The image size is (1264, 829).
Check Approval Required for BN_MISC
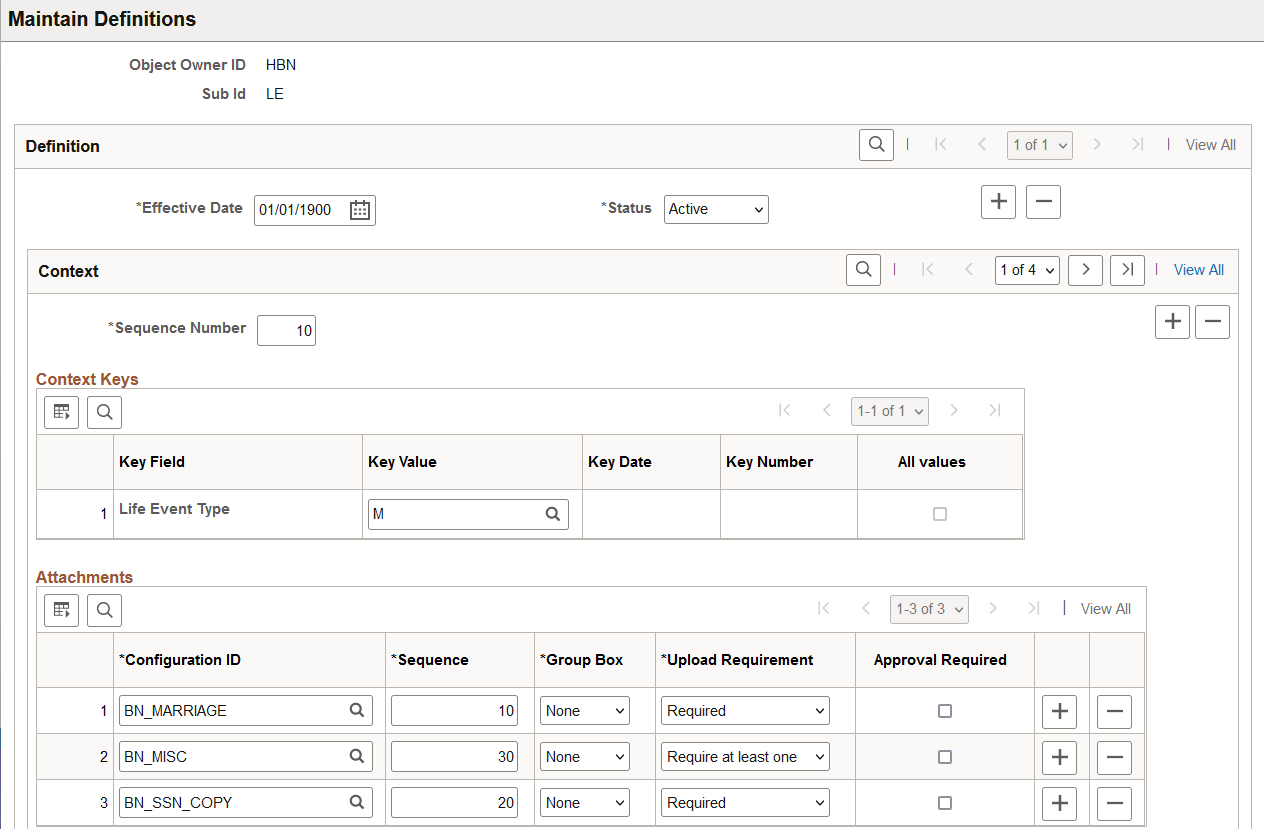pos(944,757)
